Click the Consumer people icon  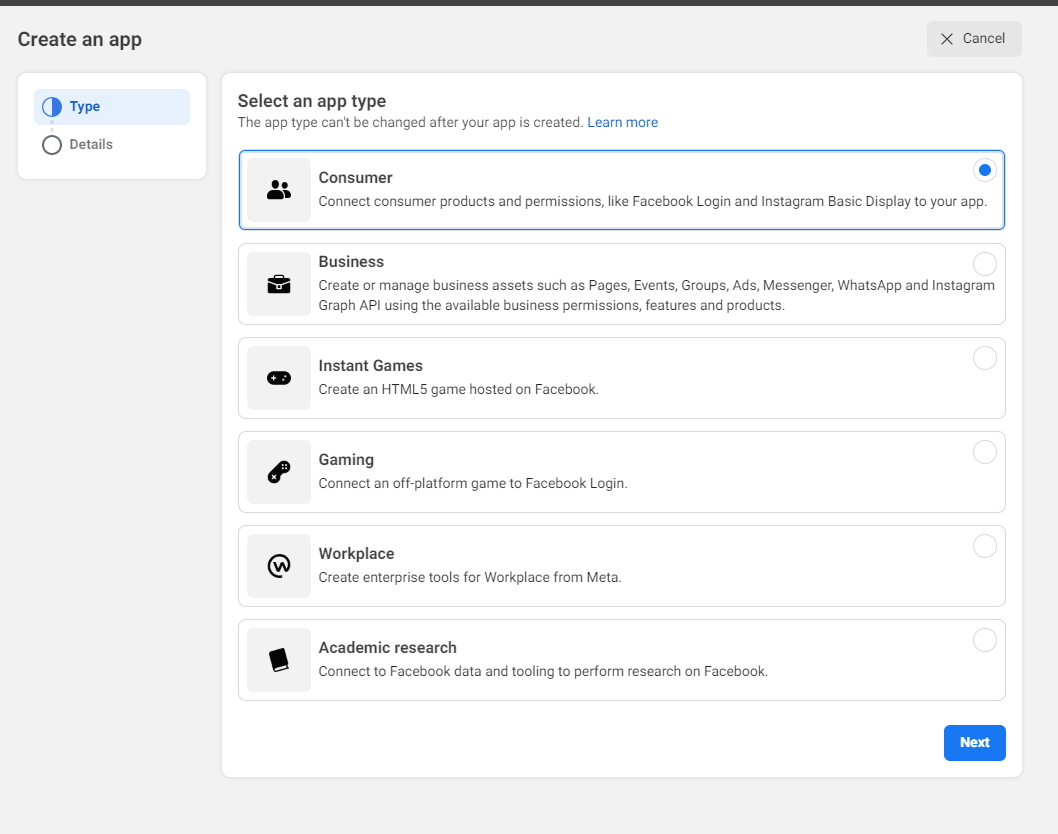pos(279,190)
